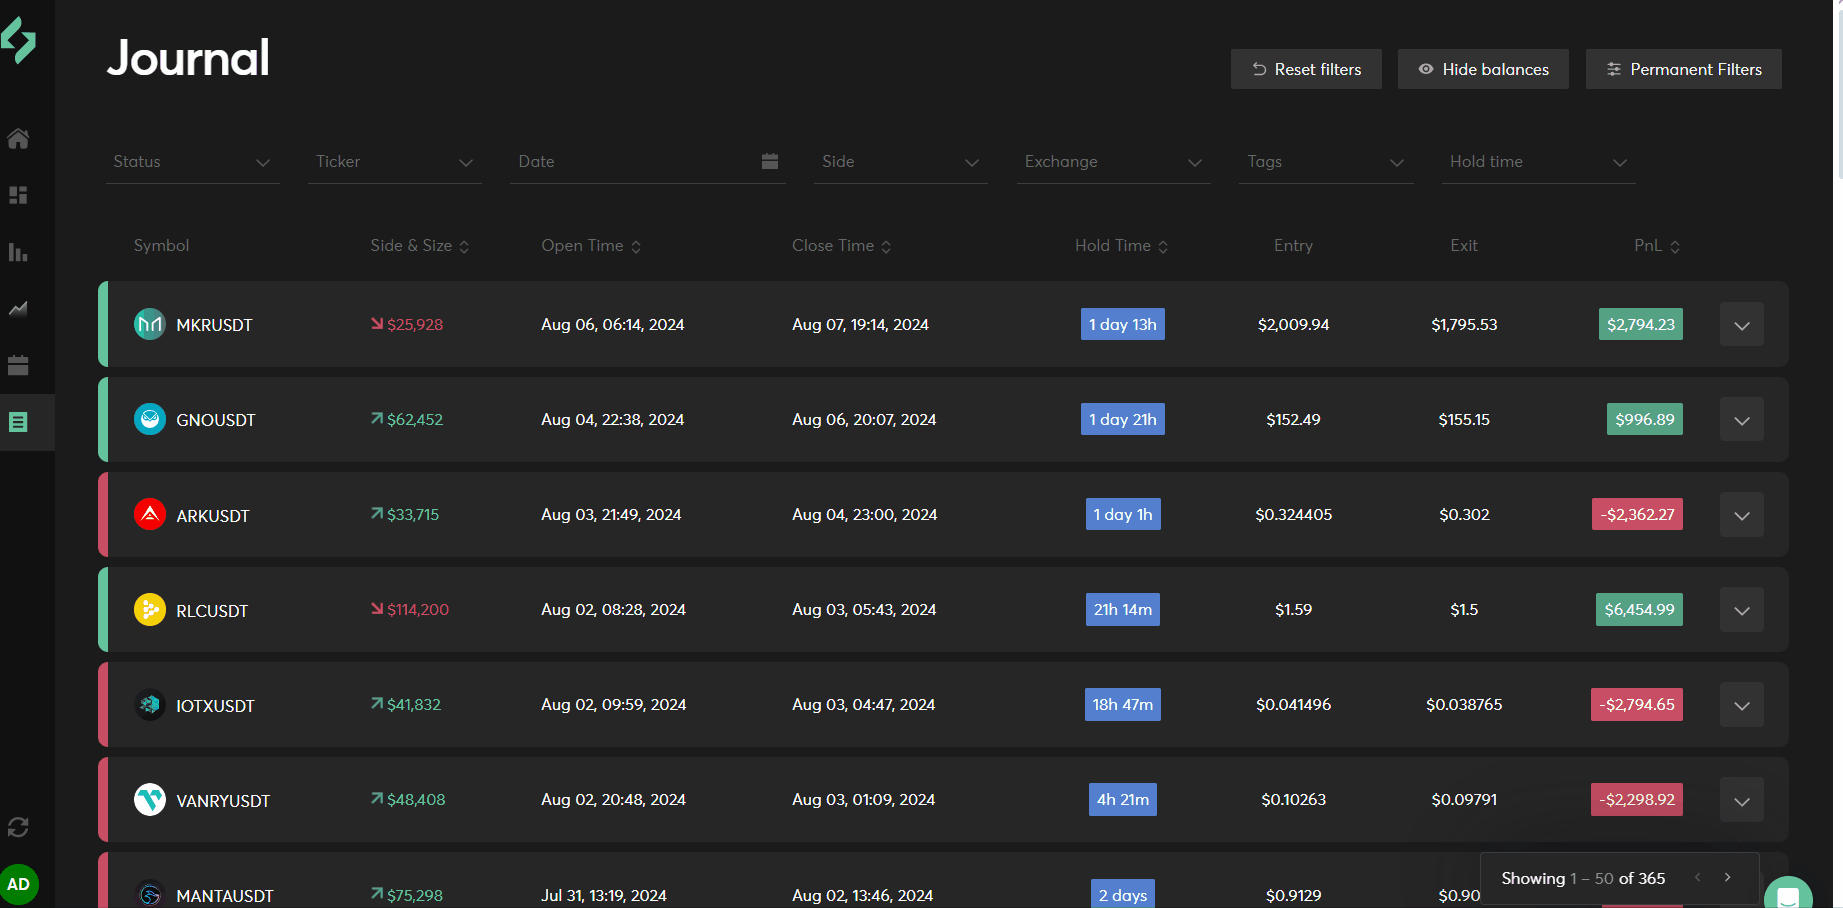Open the Exchange filter dropdown
1843x908 pixels.
(x=1112, y=162)
